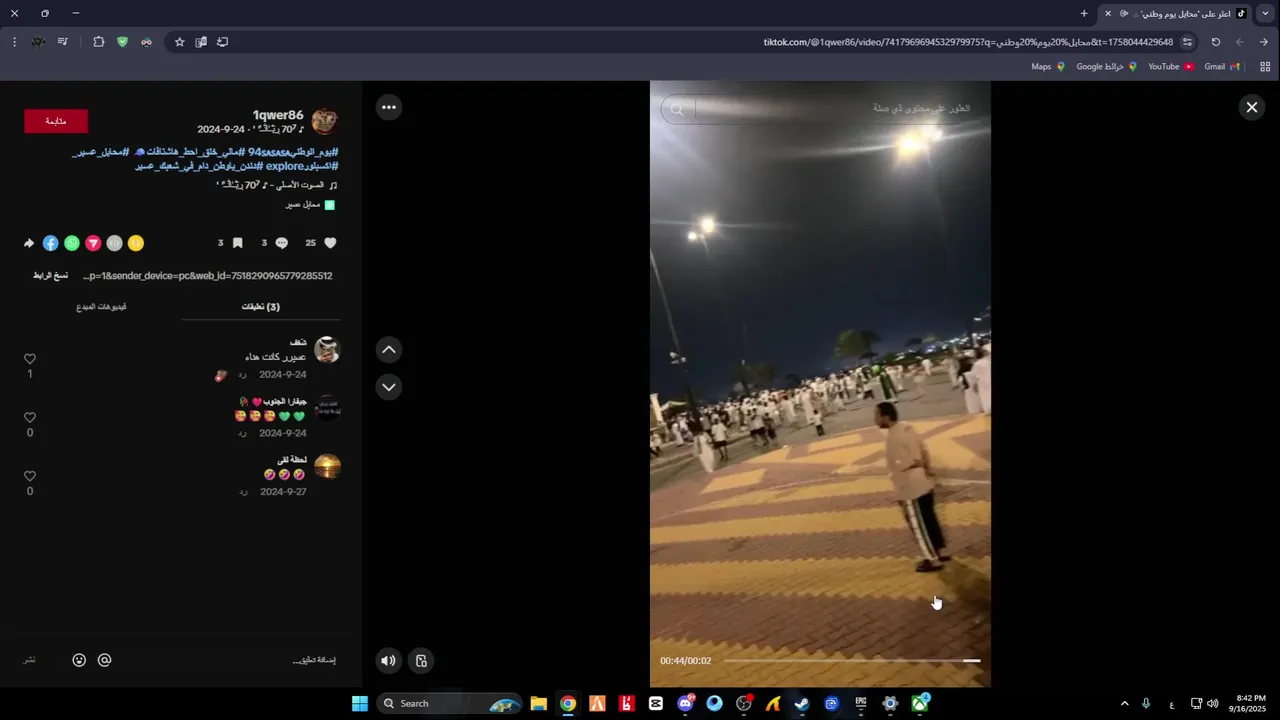Mute the video with speaker icon
This screenshot has width=1280, height=720.
pyautogui.click(x=388, y=660)
